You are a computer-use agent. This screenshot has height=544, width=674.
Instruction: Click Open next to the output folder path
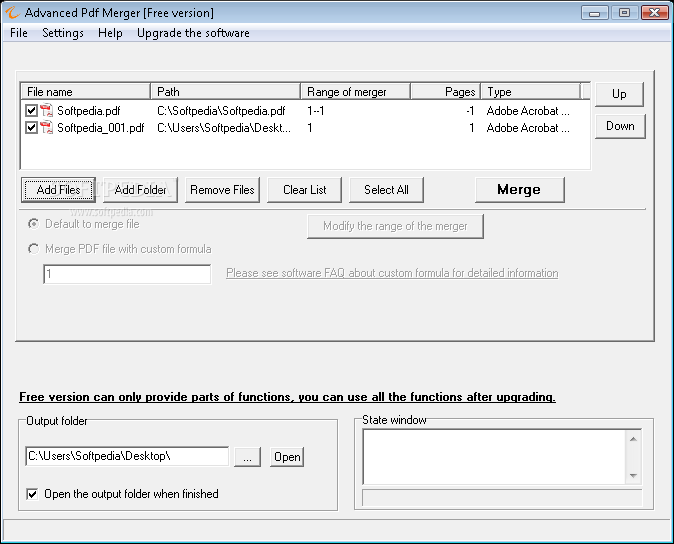click(x=287, y=457)
